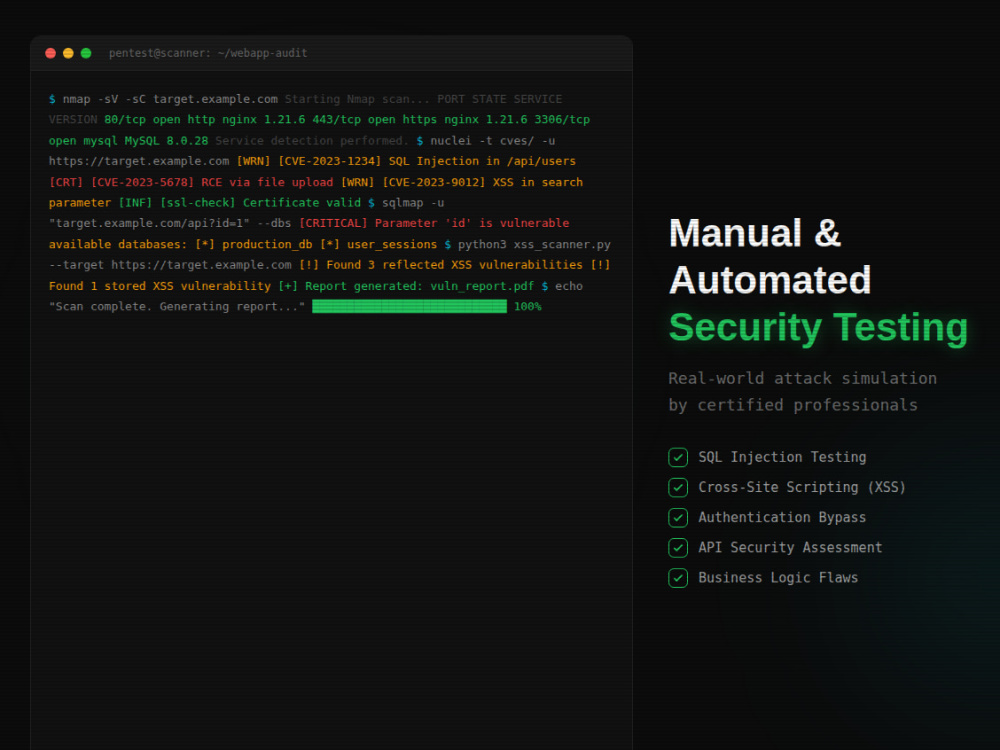1000x750 pixels.
Task: Click the green 'Security Testing' heading
Action: (818, 328)
